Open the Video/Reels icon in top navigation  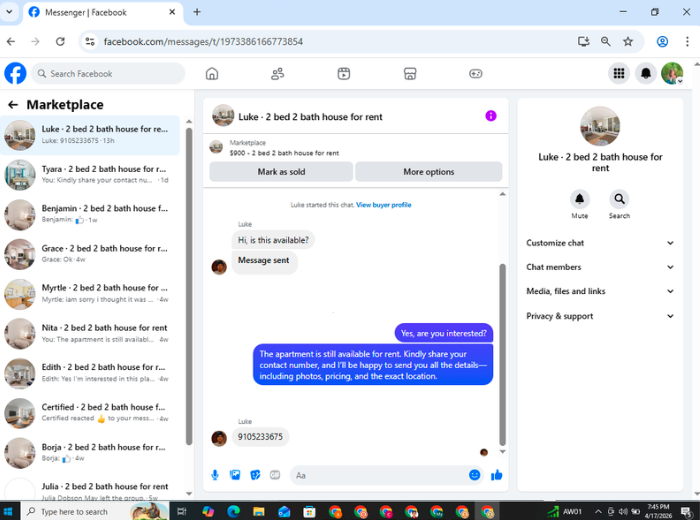343,74
